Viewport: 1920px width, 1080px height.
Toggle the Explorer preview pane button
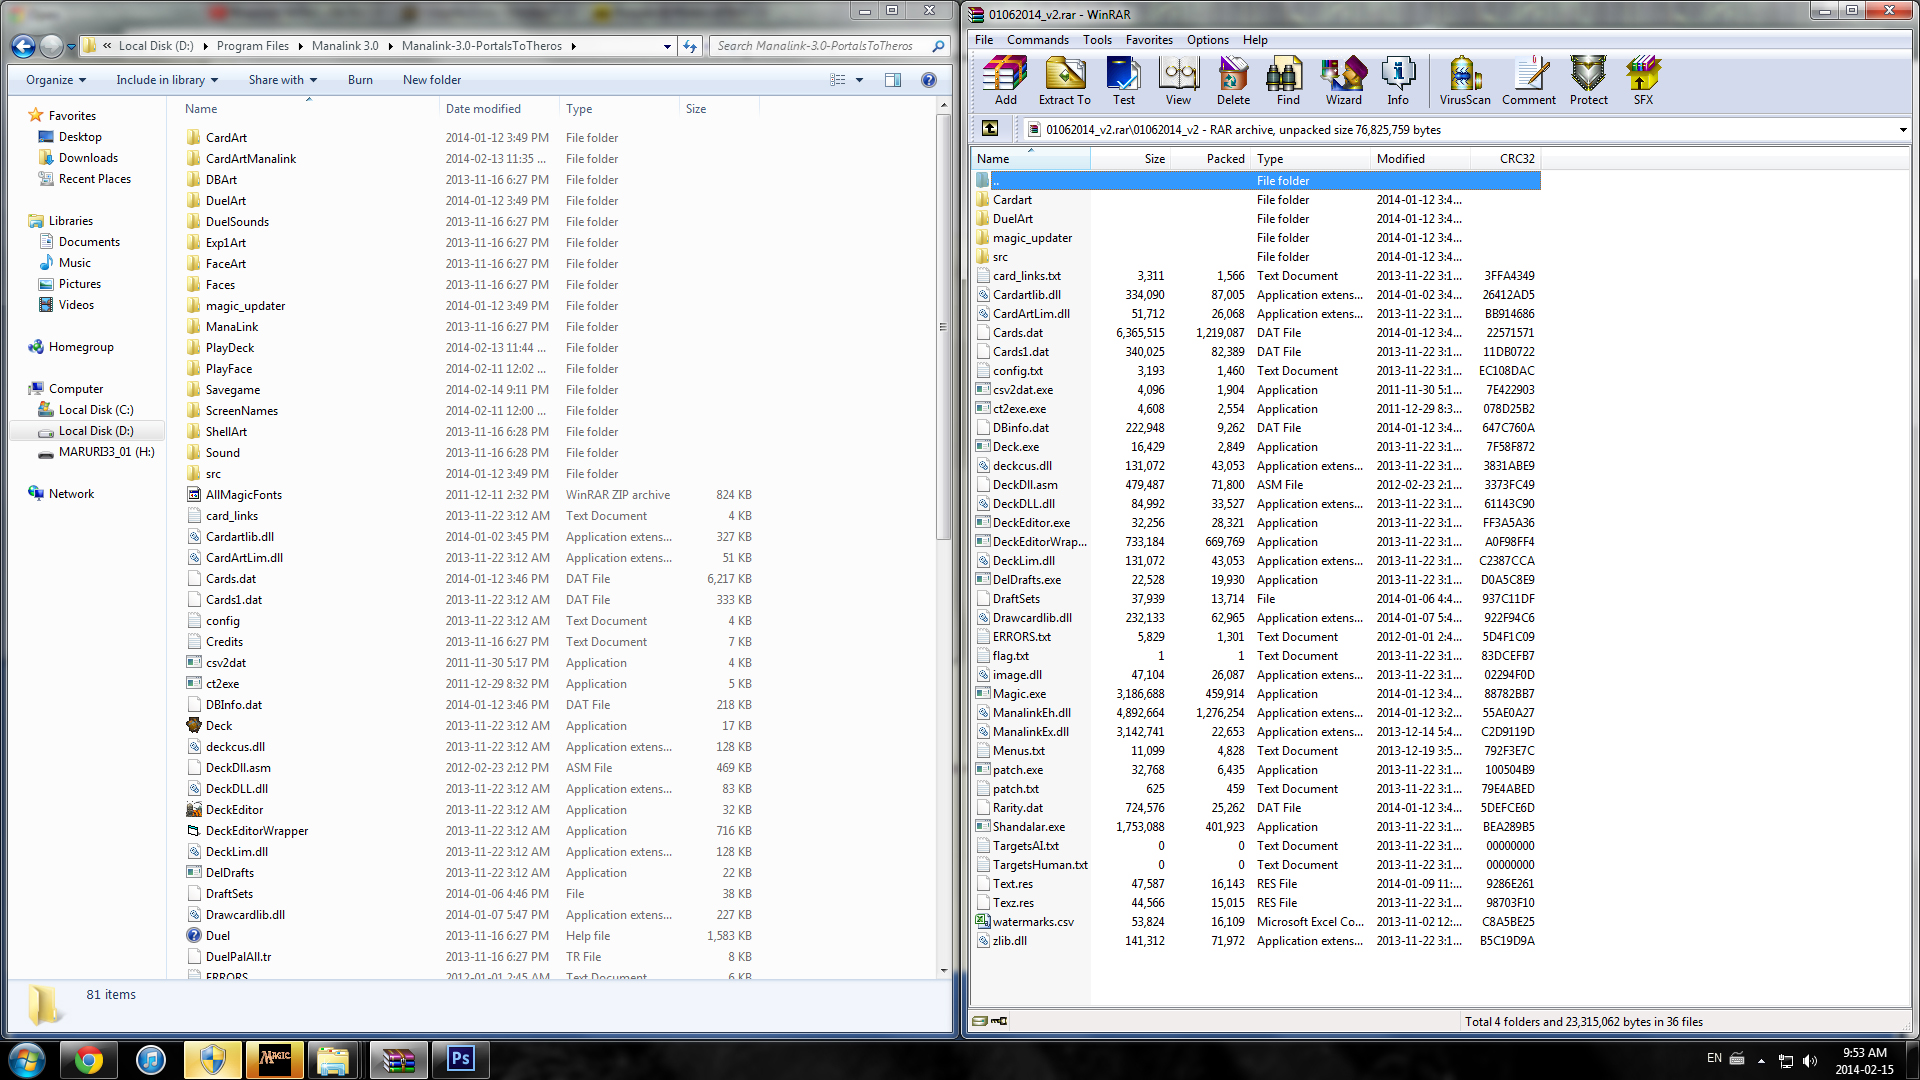point(893,80)
